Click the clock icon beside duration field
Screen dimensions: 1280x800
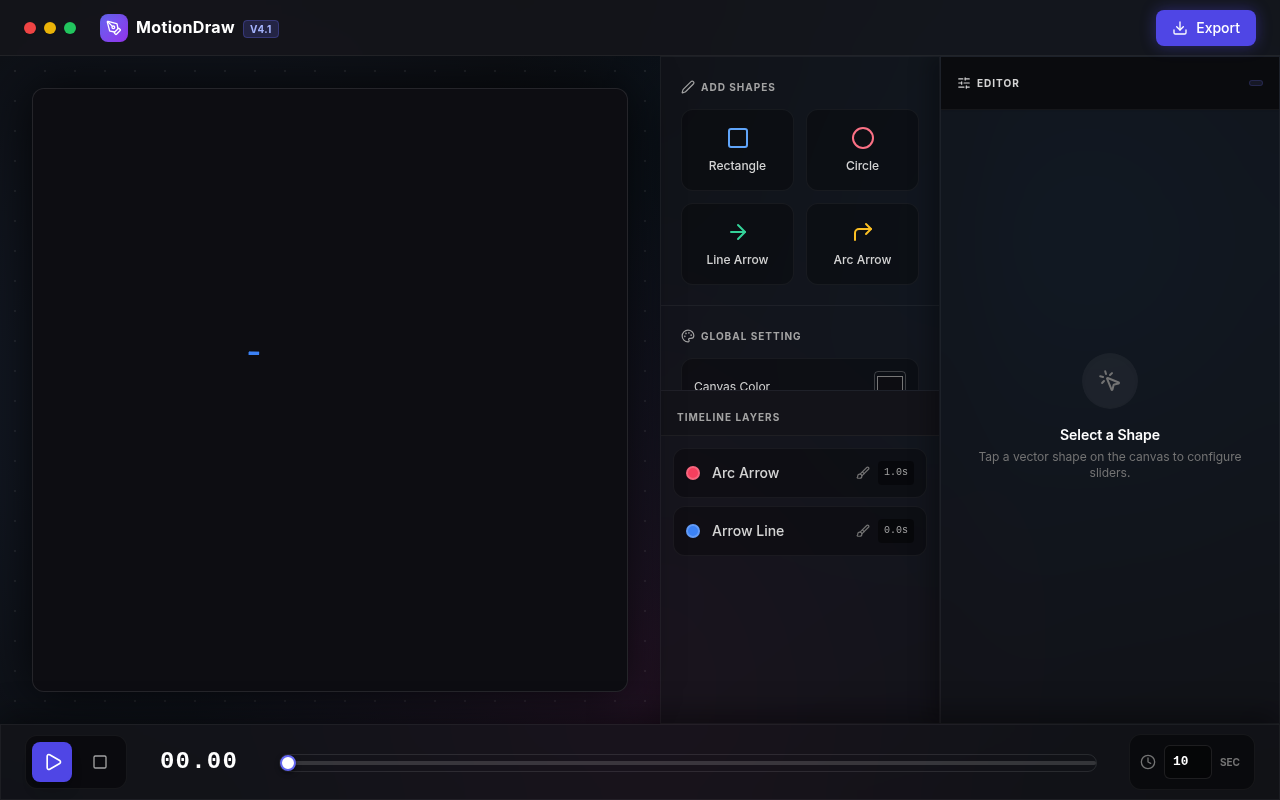[x=1148, y=762]
